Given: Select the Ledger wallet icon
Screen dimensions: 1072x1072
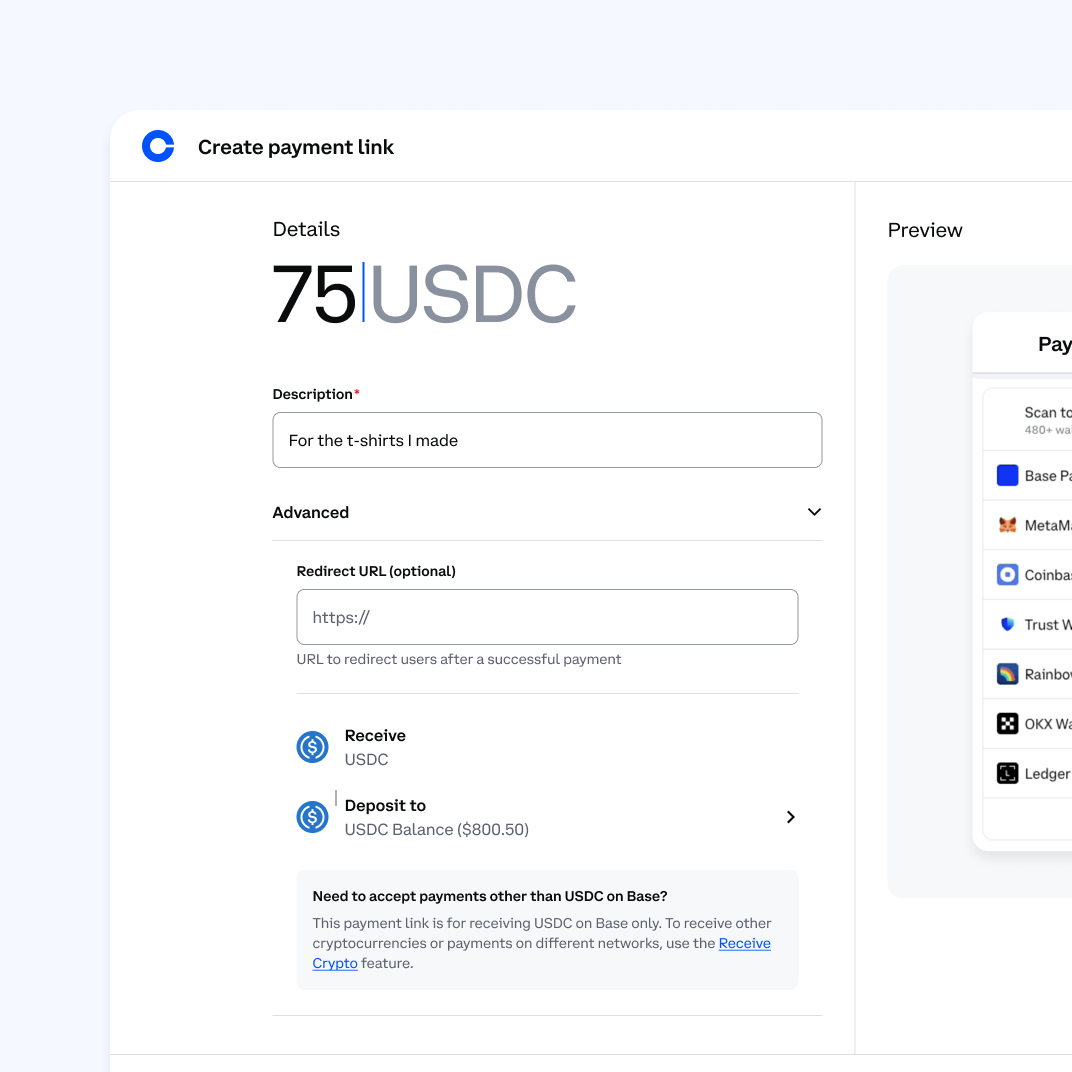Looking at the screenshot, I should 1007,773.
